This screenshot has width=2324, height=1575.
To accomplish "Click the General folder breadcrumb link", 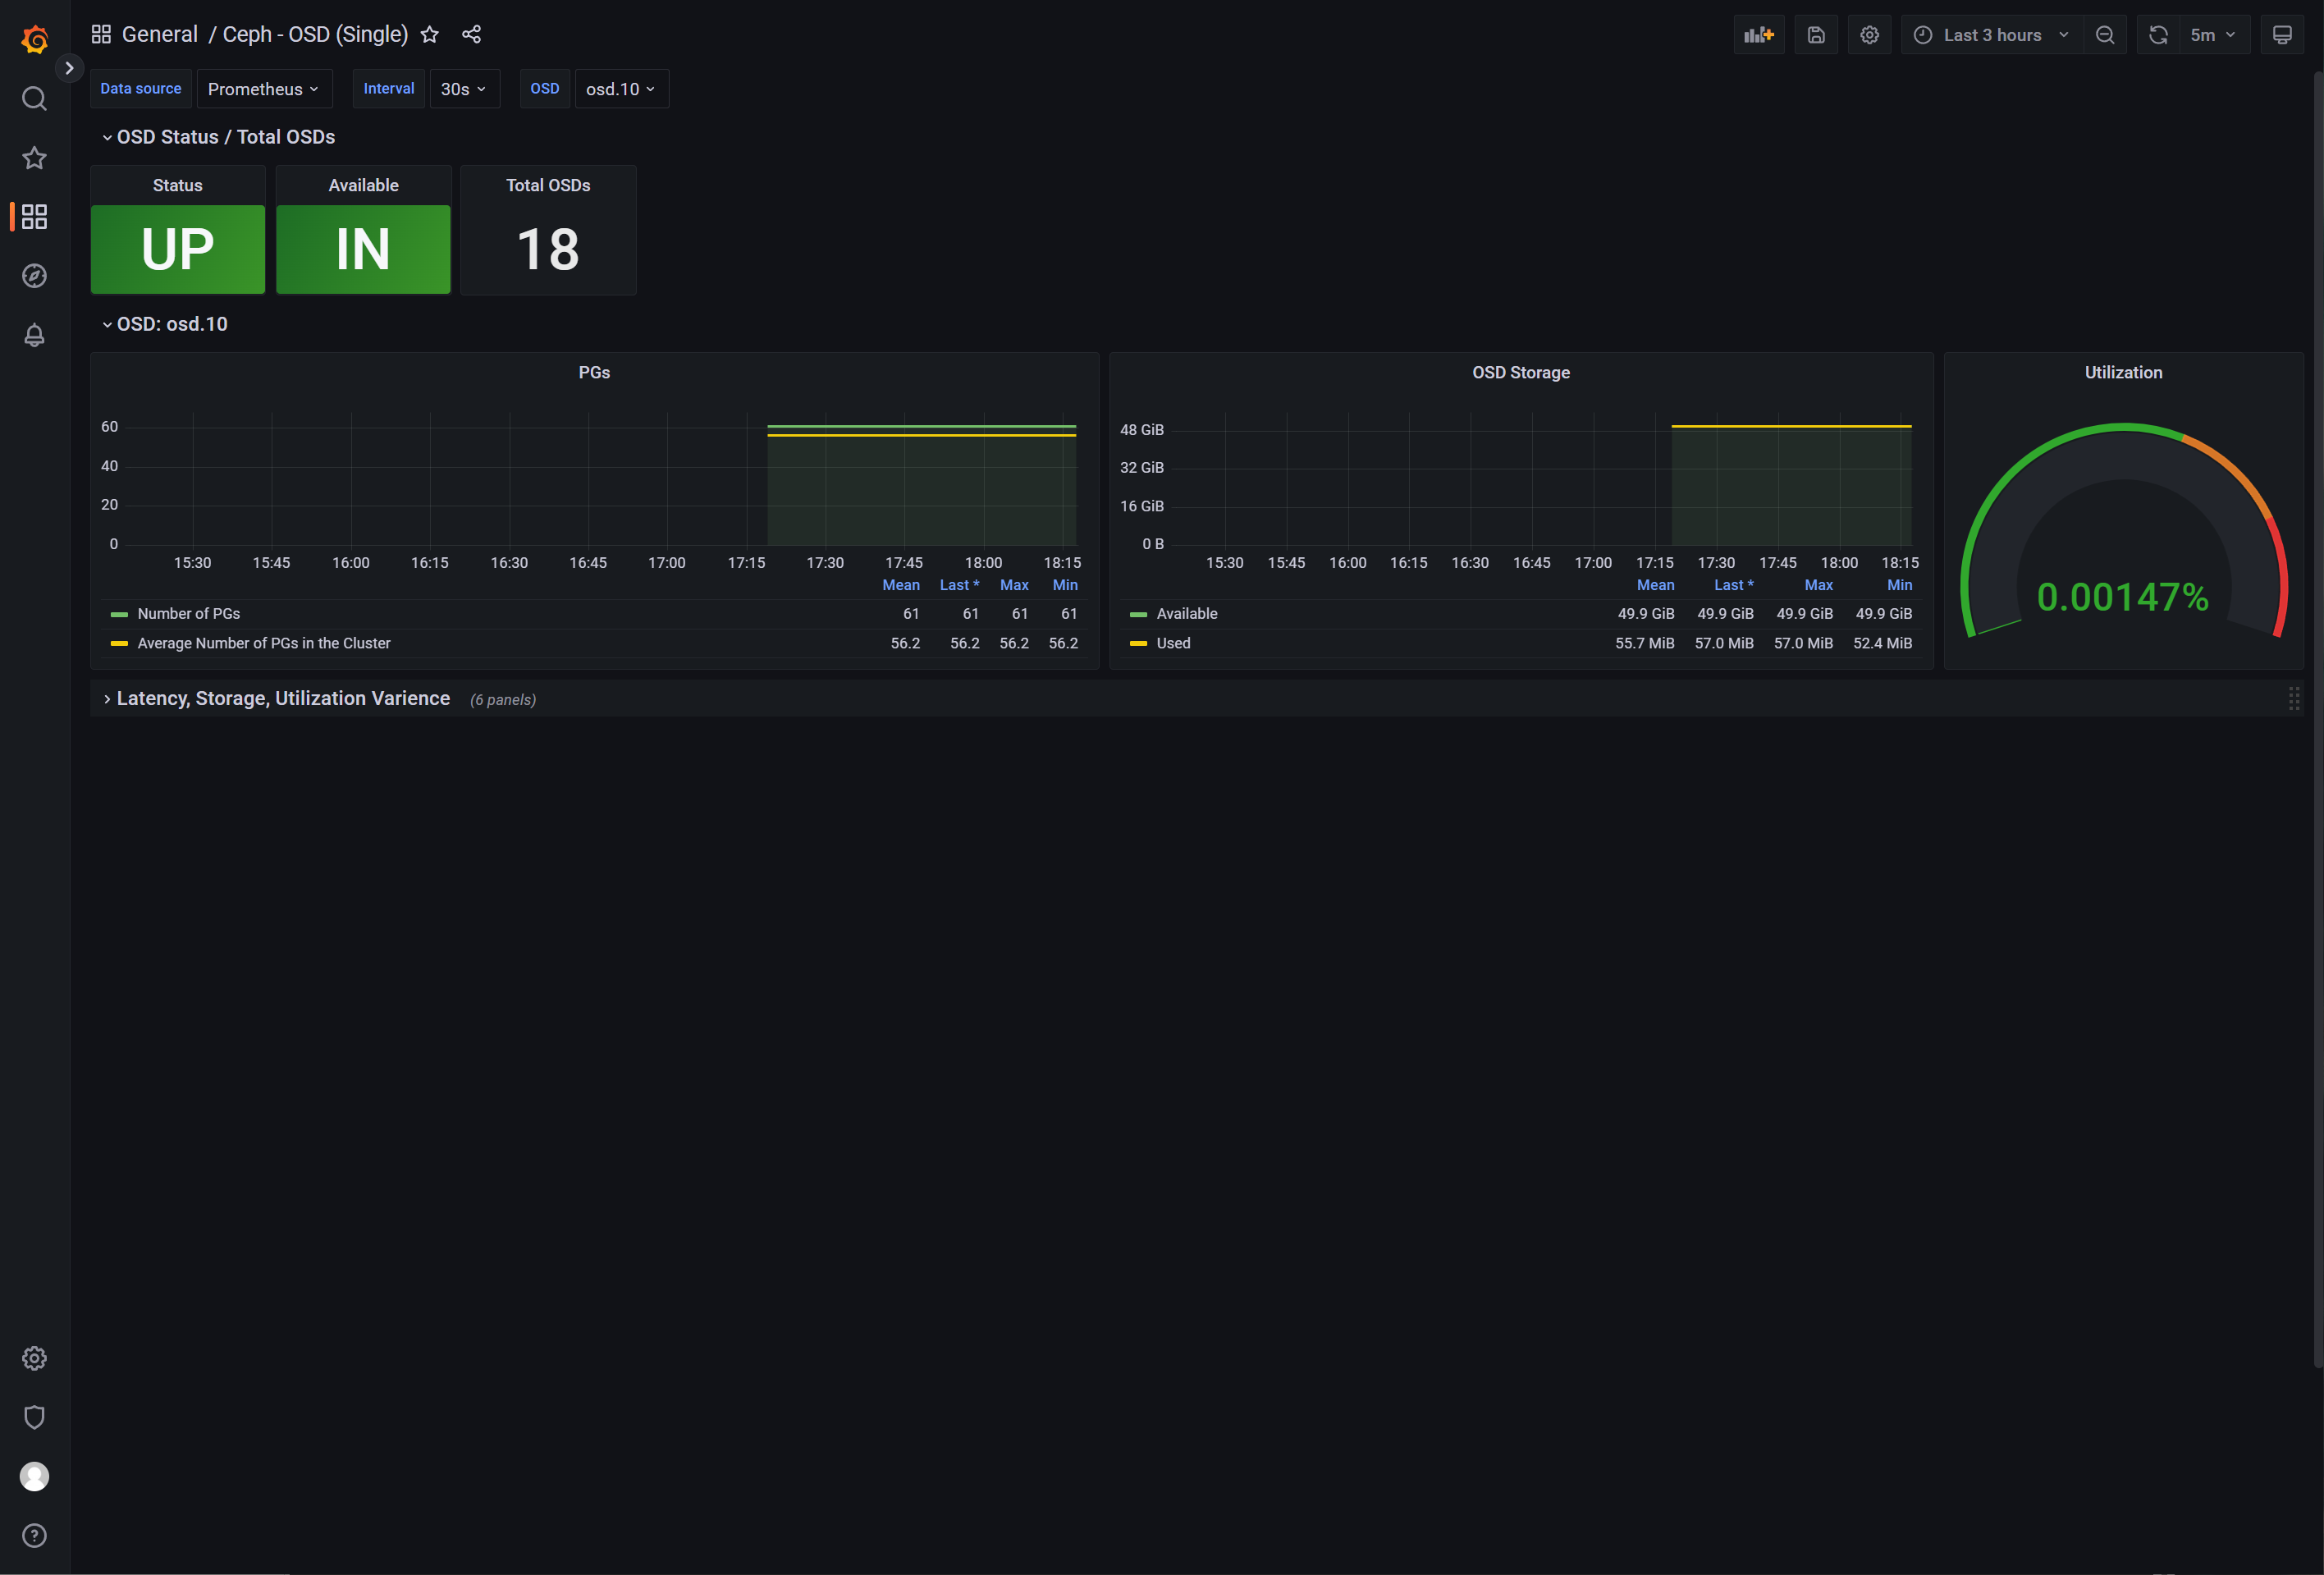I will tap(160, 35).
